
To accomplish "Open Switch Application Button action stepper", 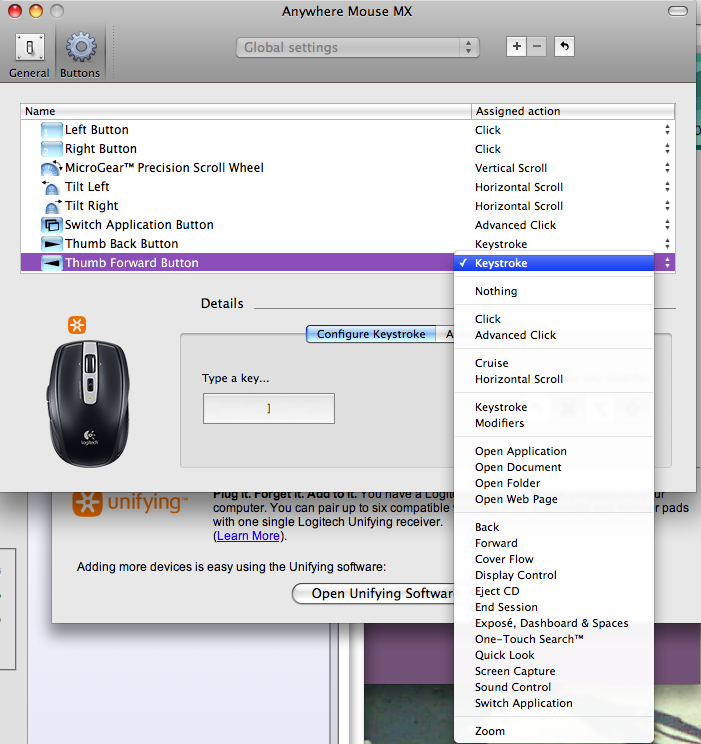I will [667, 224].
